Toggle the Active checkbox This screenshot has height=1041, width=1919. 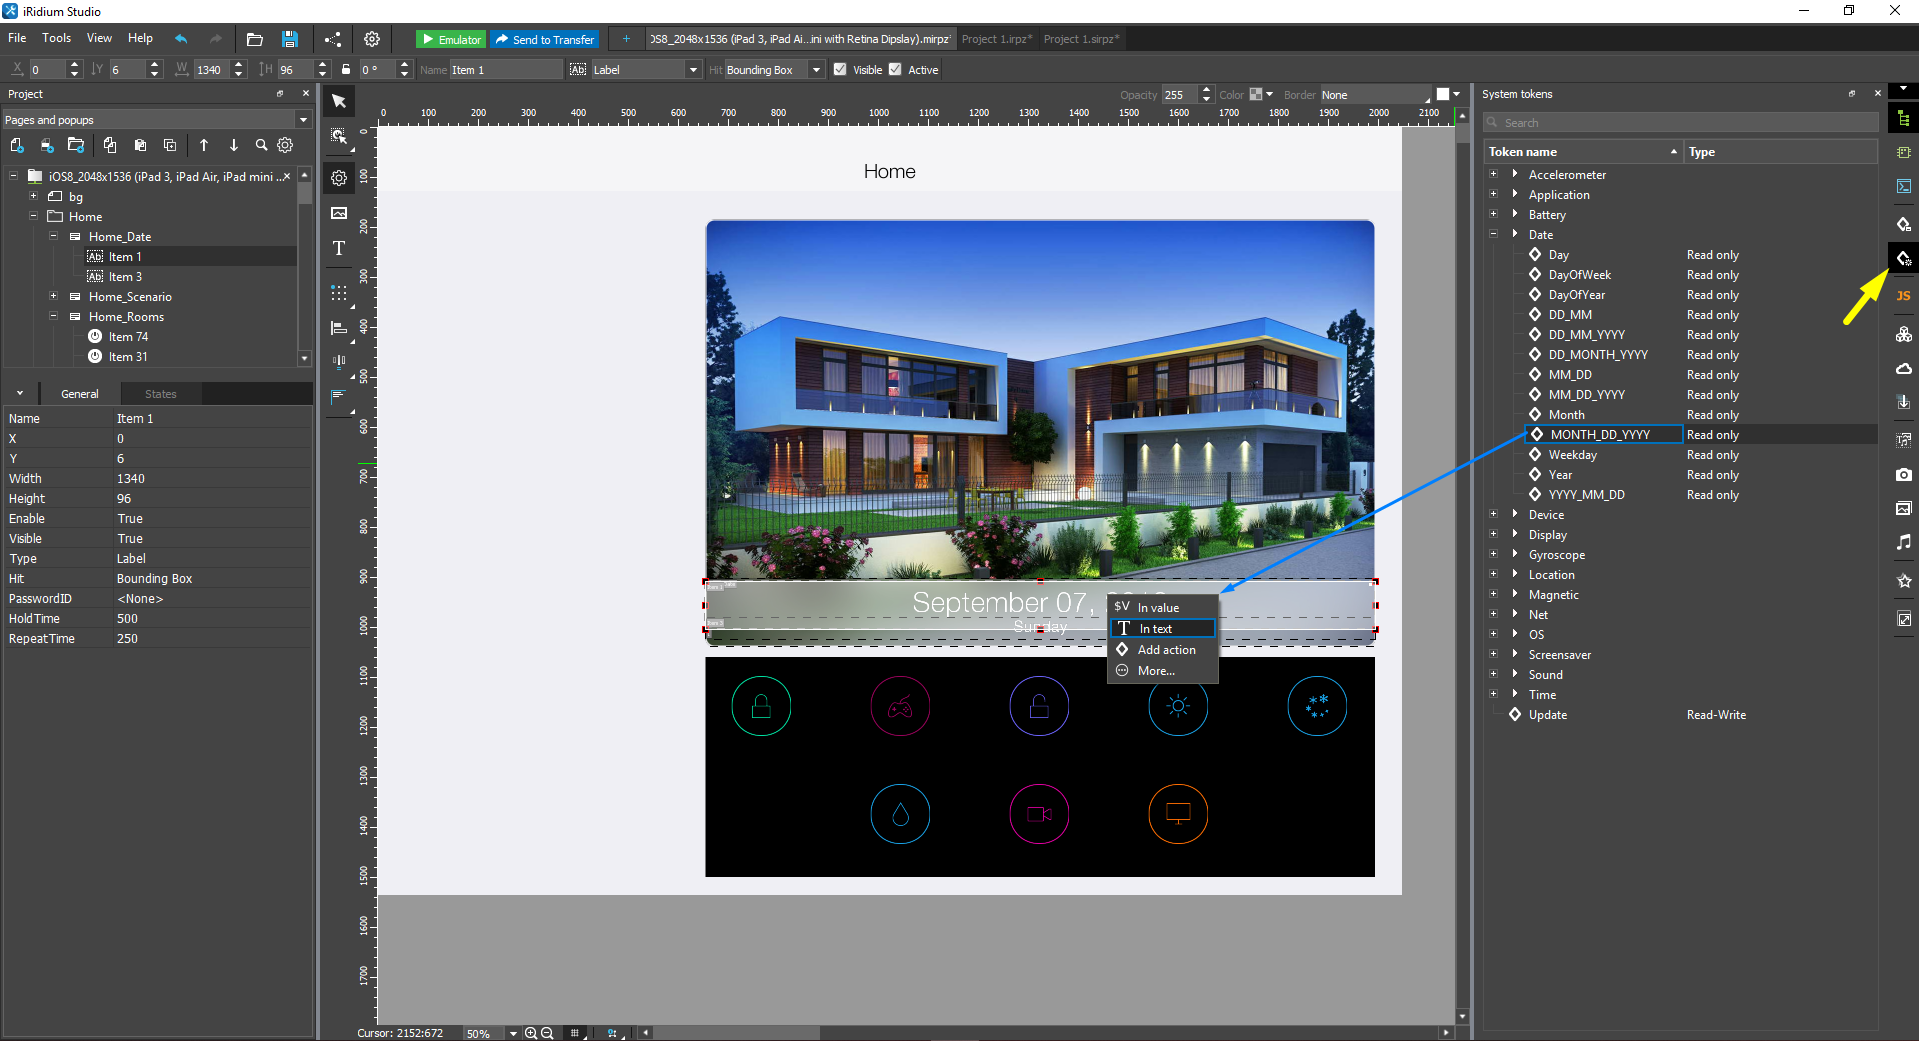[895, 70]
